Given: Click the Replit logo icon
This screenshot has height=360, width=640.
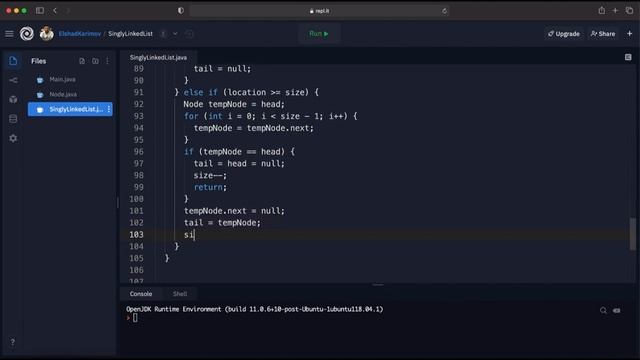Looking at the screenshot, I should (27, 34).
